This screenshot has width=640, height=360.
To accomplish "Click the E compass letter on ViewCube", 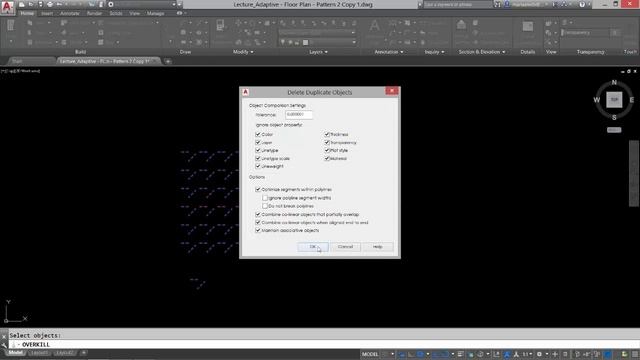I will [x=632, y=100].
